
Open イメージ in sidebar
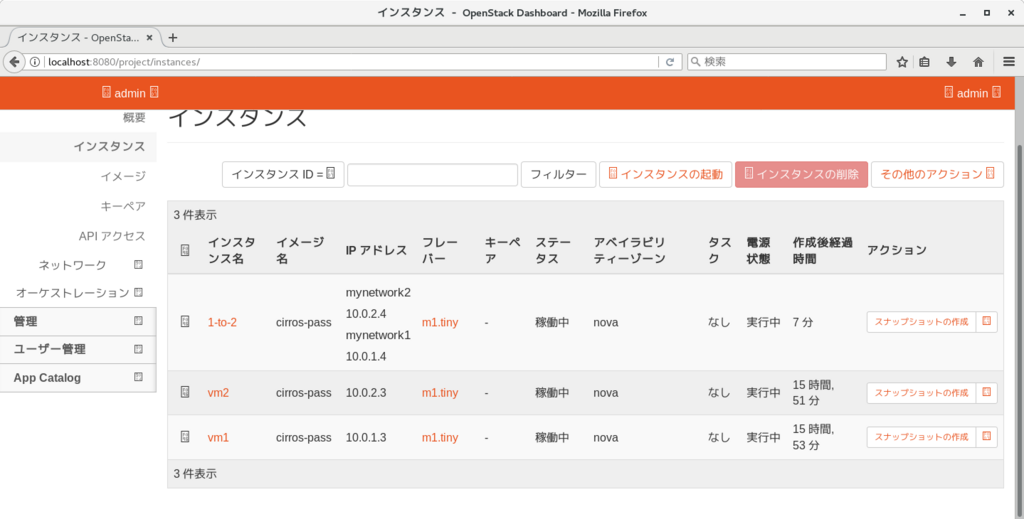(123, 176)
